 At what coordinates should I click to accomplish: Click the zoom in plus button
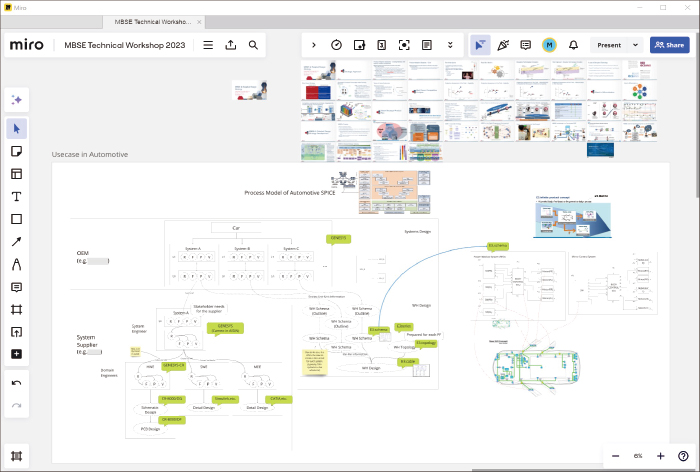coord(660,456)
